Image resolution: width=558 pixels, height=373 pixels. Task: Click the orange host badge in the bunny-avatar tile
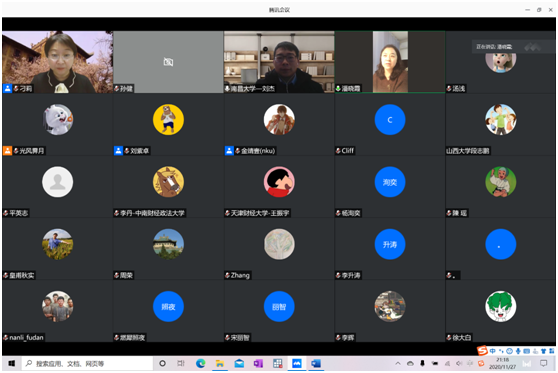click(7, 151)
